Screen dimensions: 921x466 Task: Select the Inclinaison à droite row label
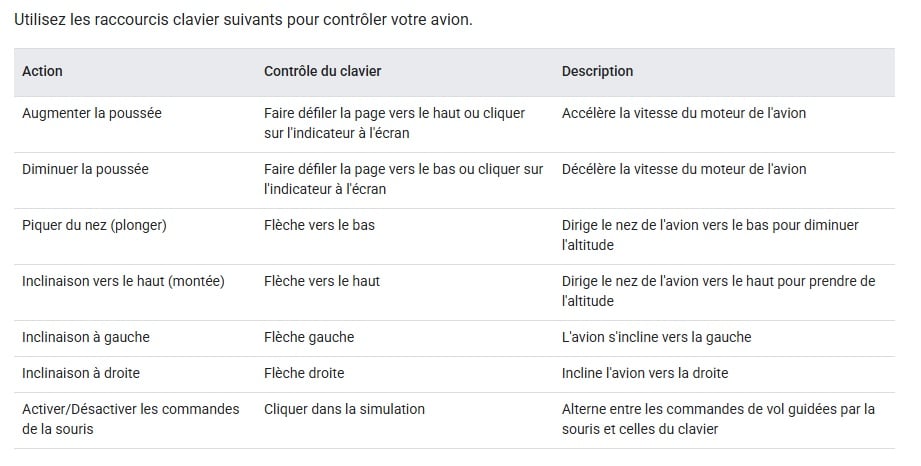click(x=81, y=373)
